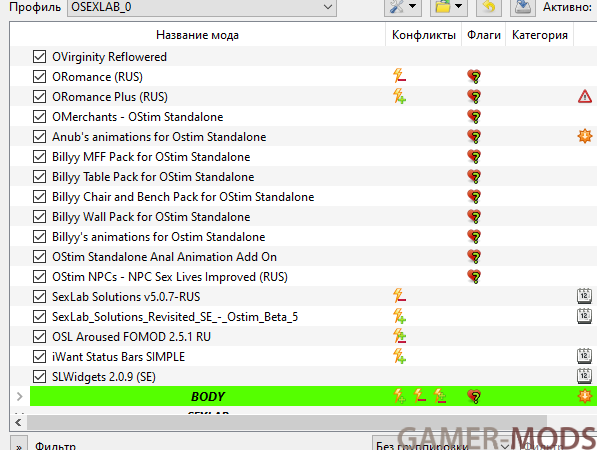Disable Billyy MFF Pack checkbox
This screenshot has width=597, height=450.
(40, 156)
